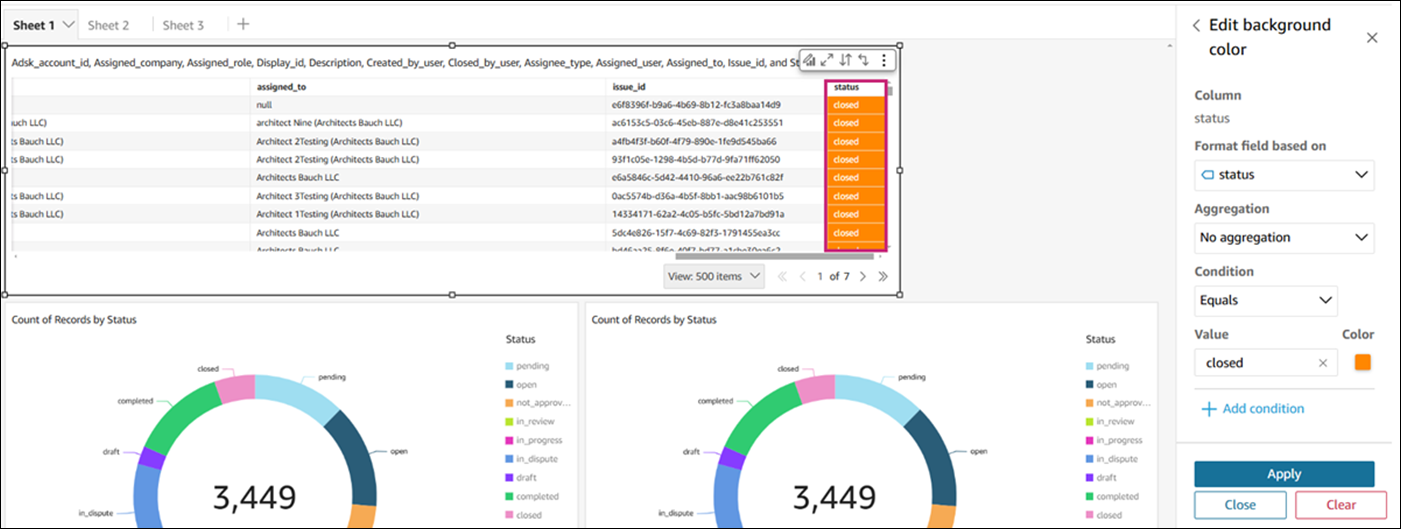The image size is (1401, 529).
Task: Clear the closed value with X
Action: 1323,363
